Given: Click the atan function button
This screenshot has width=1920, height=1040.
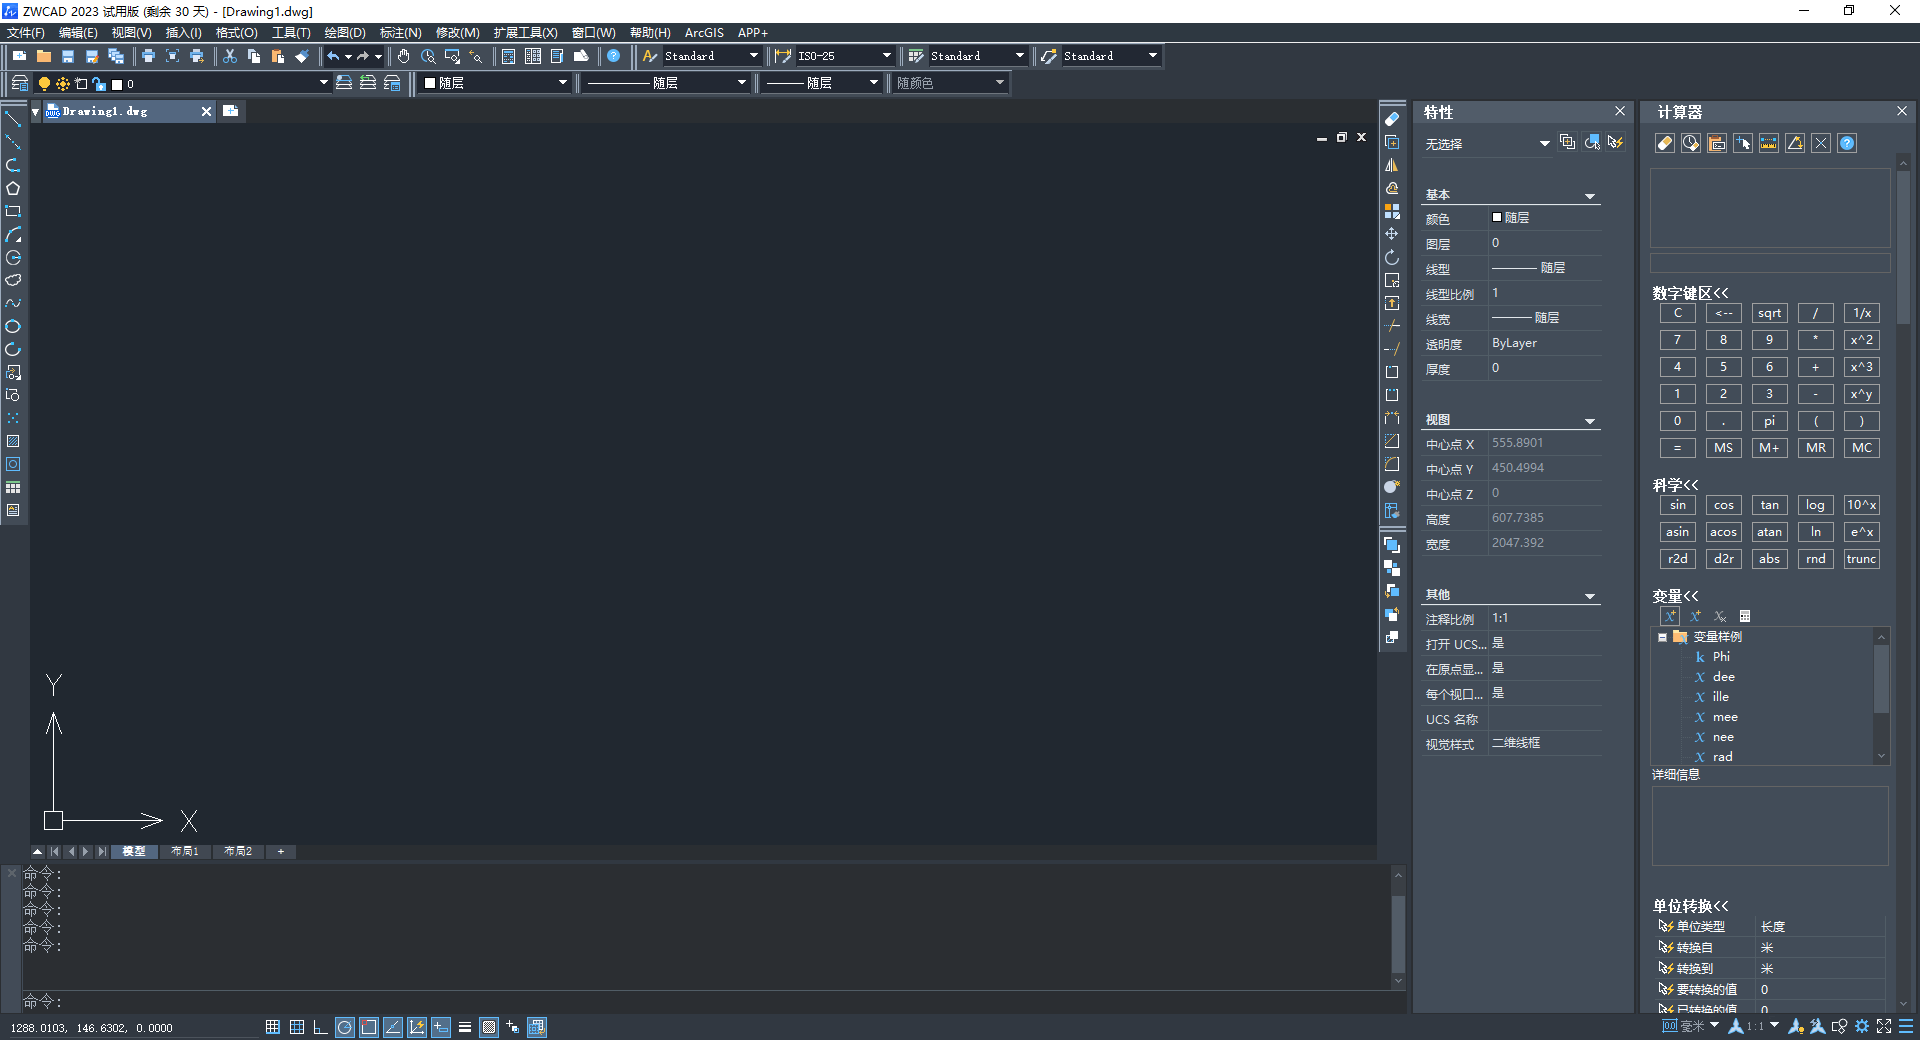Looking at the screenshot, I should [1770, 532].
